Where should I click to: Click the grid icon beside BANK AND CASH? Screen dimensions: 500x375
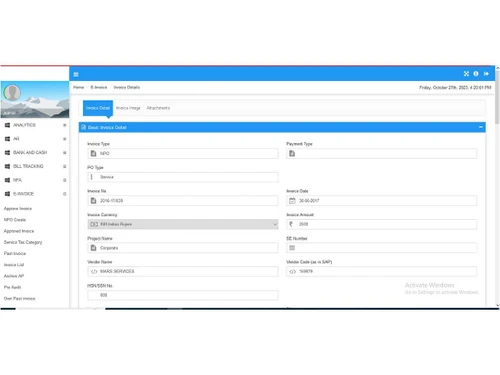(7, 152)
